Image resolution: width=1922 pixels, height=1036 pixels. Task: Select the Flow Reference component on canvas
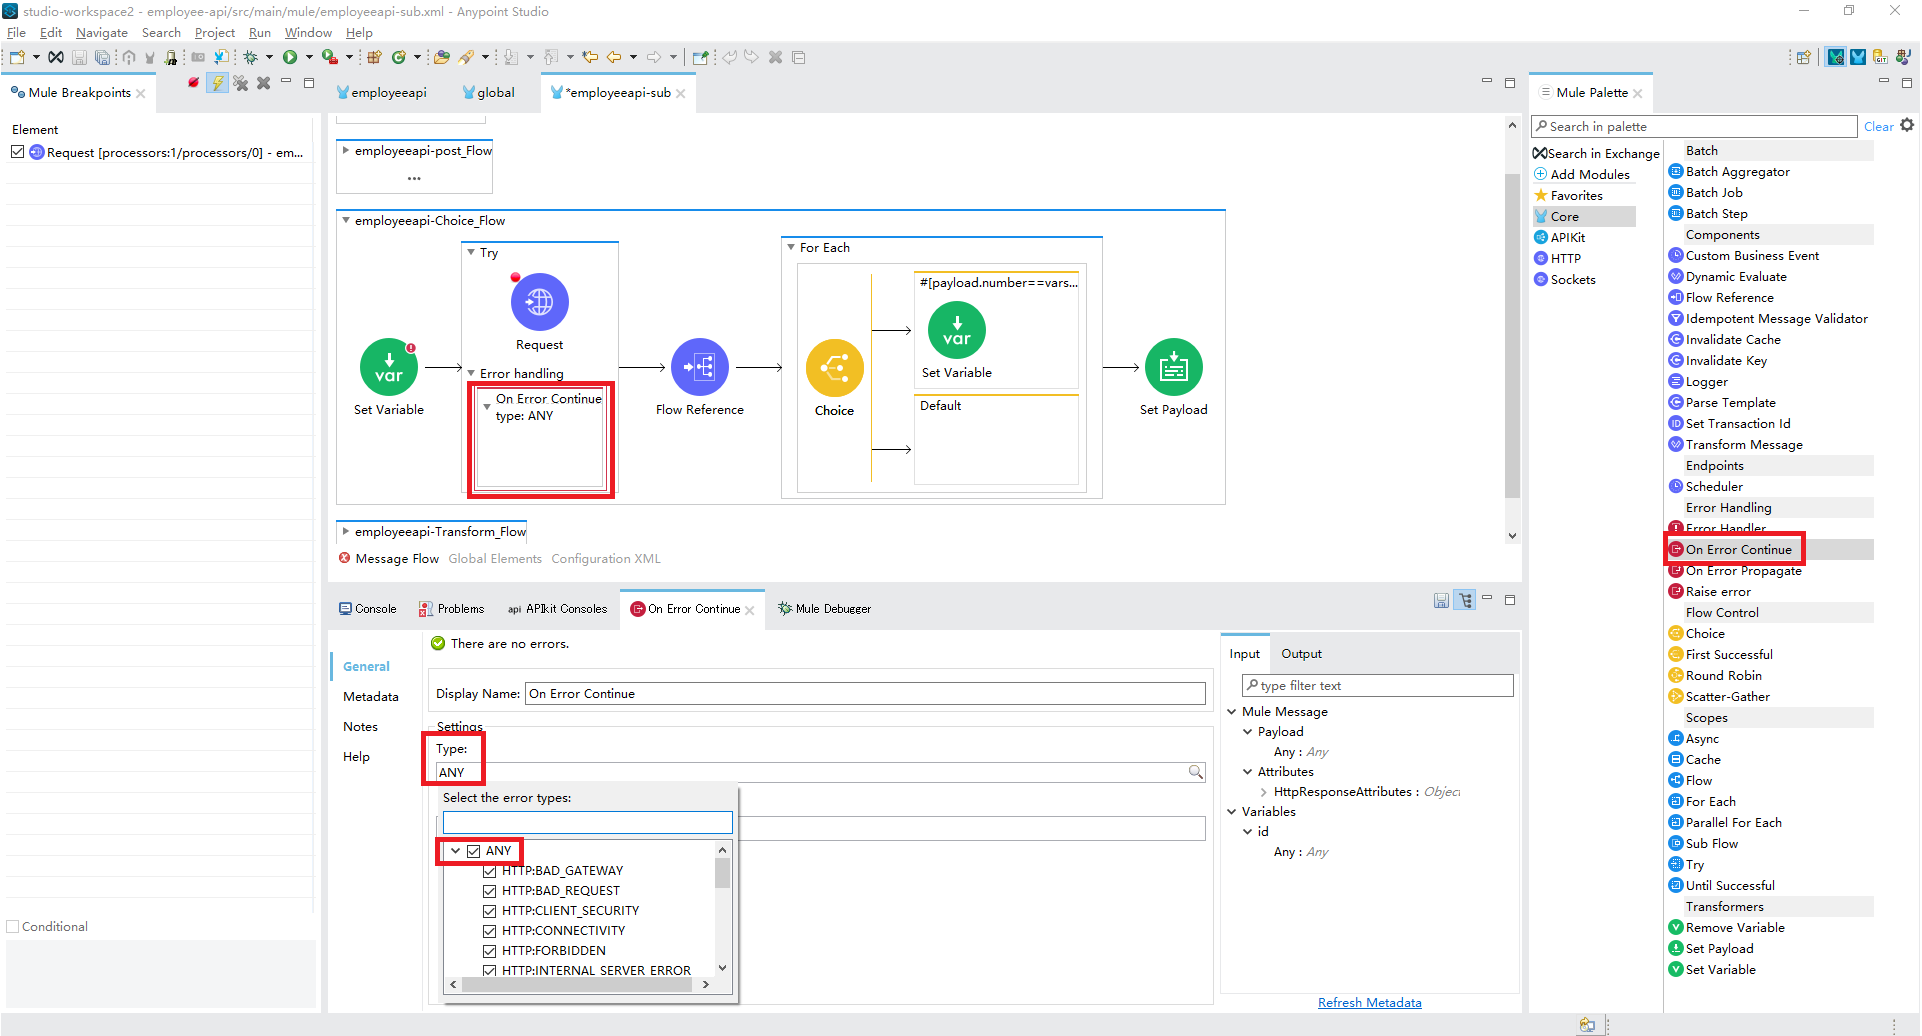click(x=700, y=367)
